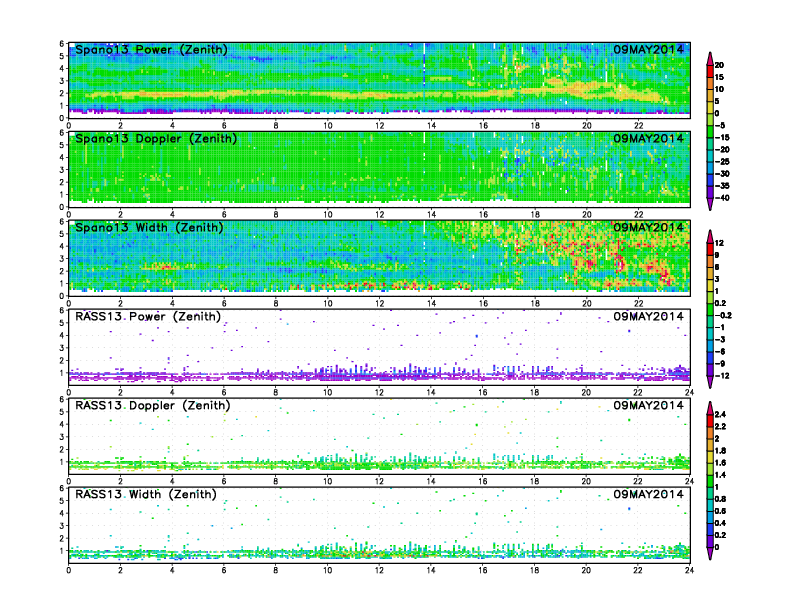Click the "Spano13 Doppler (Zenith)" panel title

click(156, 139)
